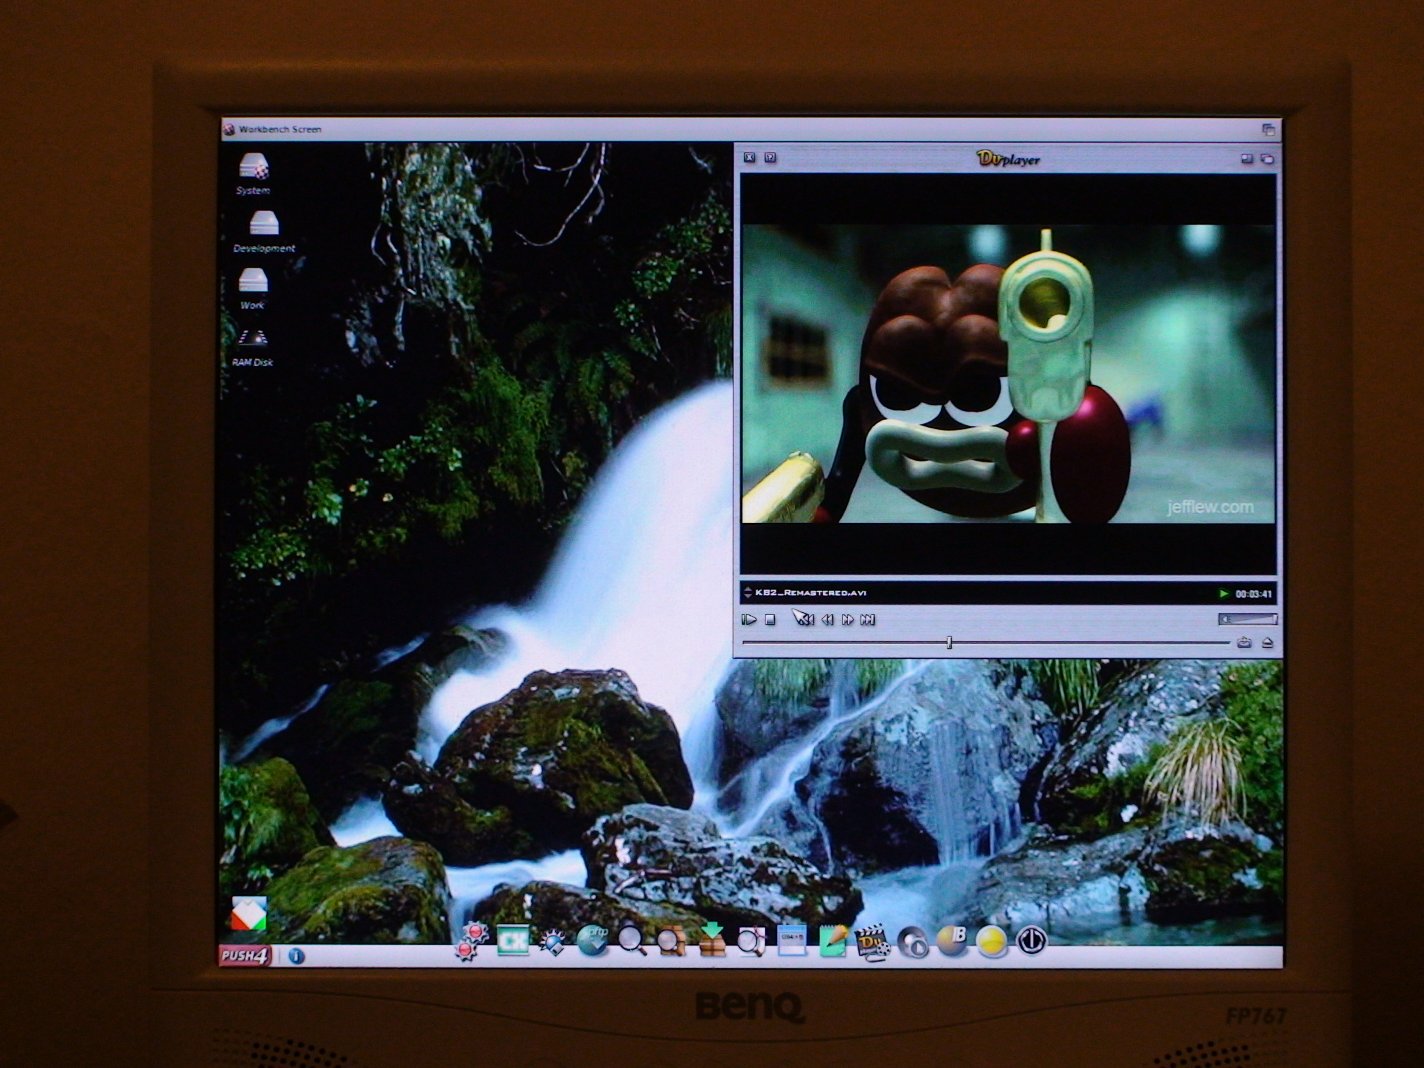The height and width of the screenshot is (1068, 1424).
Task: Stop video playback in DVPlayer
Action: click(772, 619)
